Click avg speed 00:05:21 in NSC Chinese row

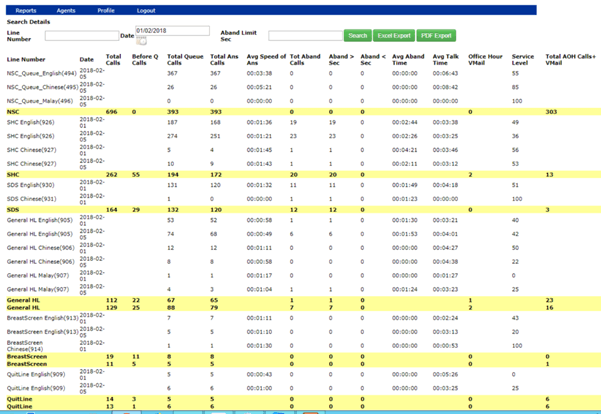(259, 87)
